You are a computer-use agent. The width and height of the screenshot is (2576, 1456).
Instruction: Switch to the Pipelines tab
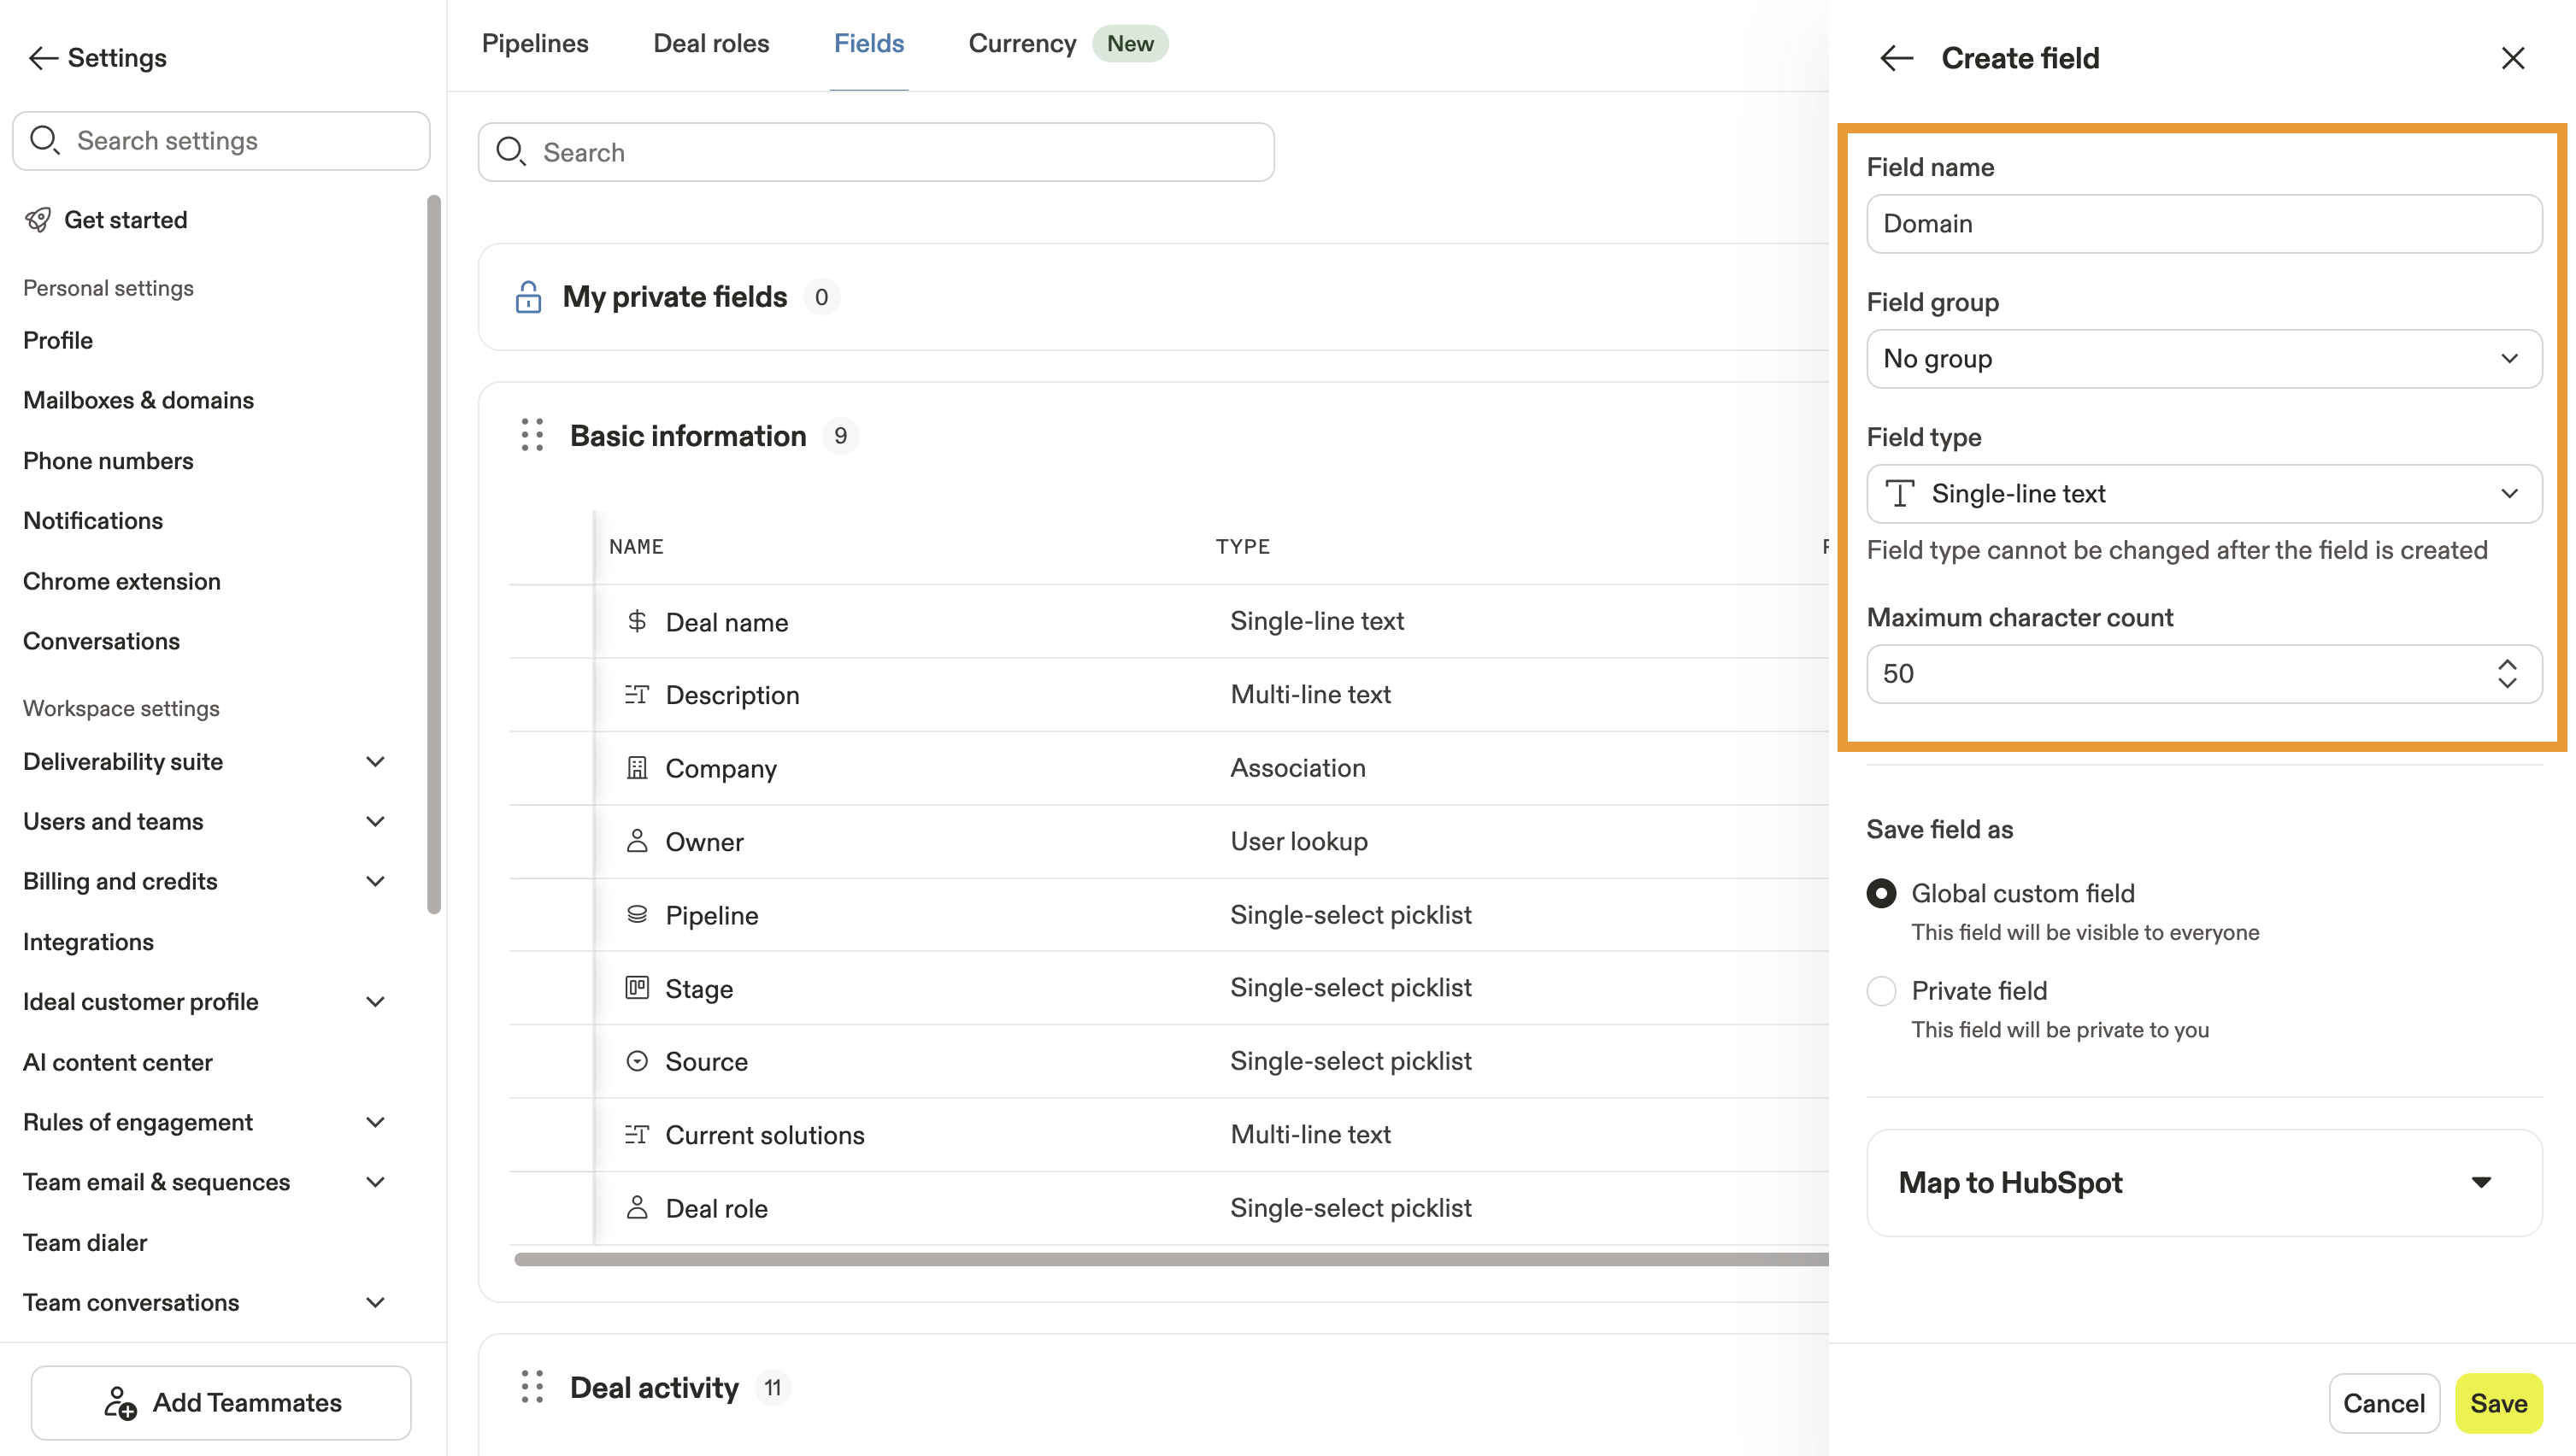pyautogui.click(x=535, y=44)
